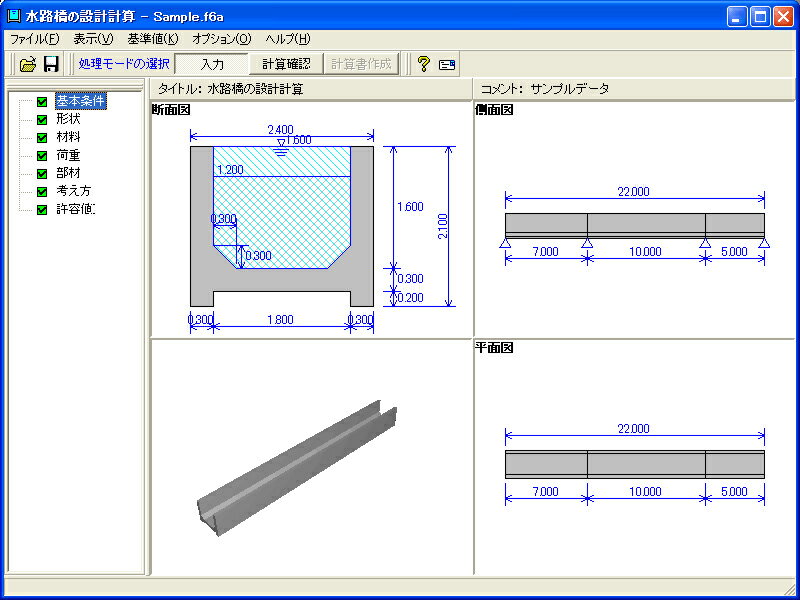
Task: Click the green check icon beside 材料
Action: click(x=42, y=138)
